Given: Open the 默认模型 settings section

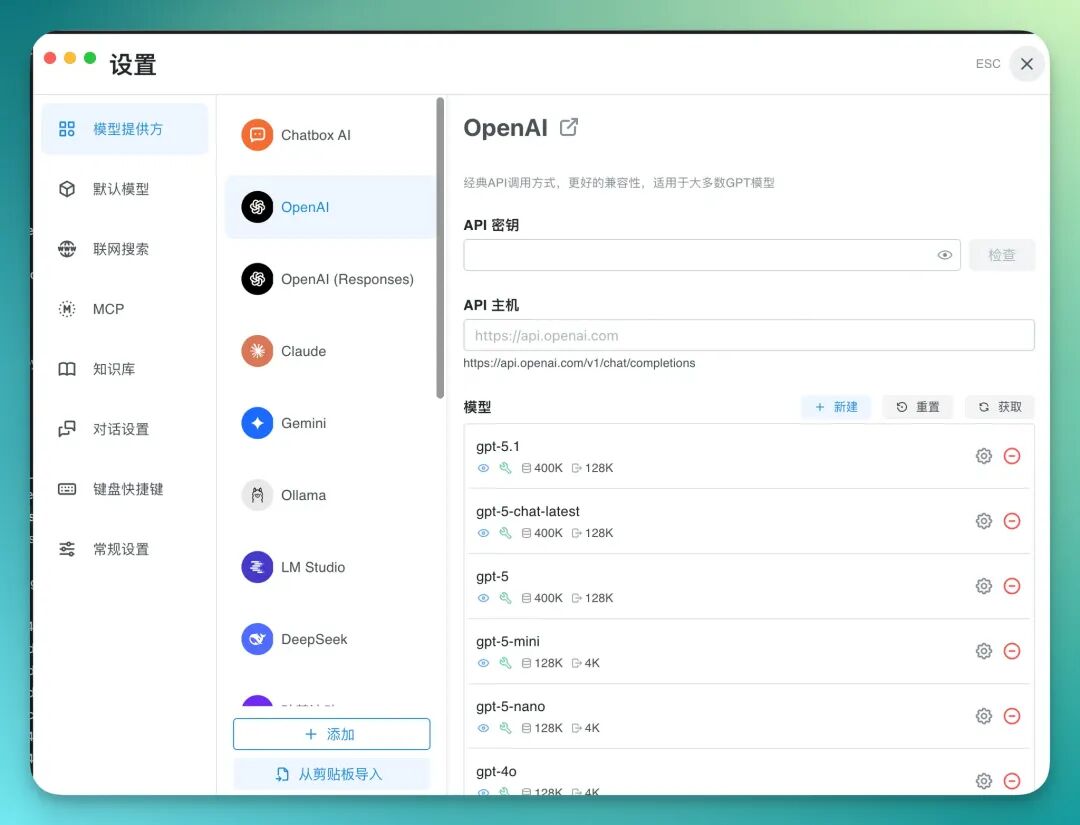Looking at the screenshot, I should pos(125,189).
